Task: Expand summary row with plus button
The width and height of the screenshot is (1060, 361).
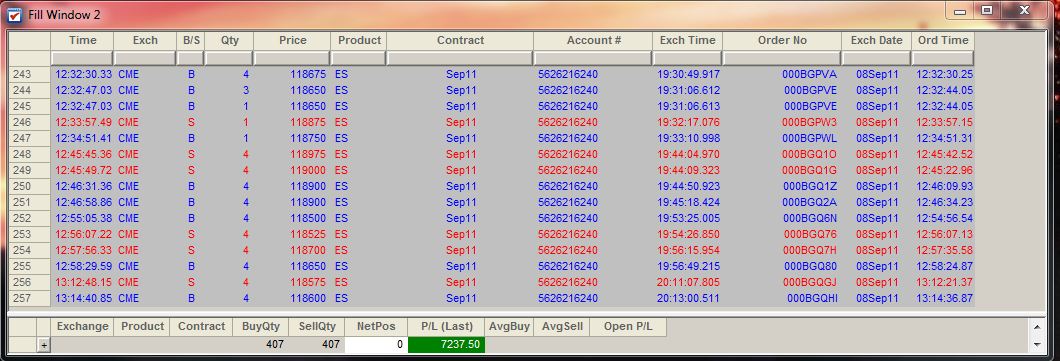Action: click(44, 345)
